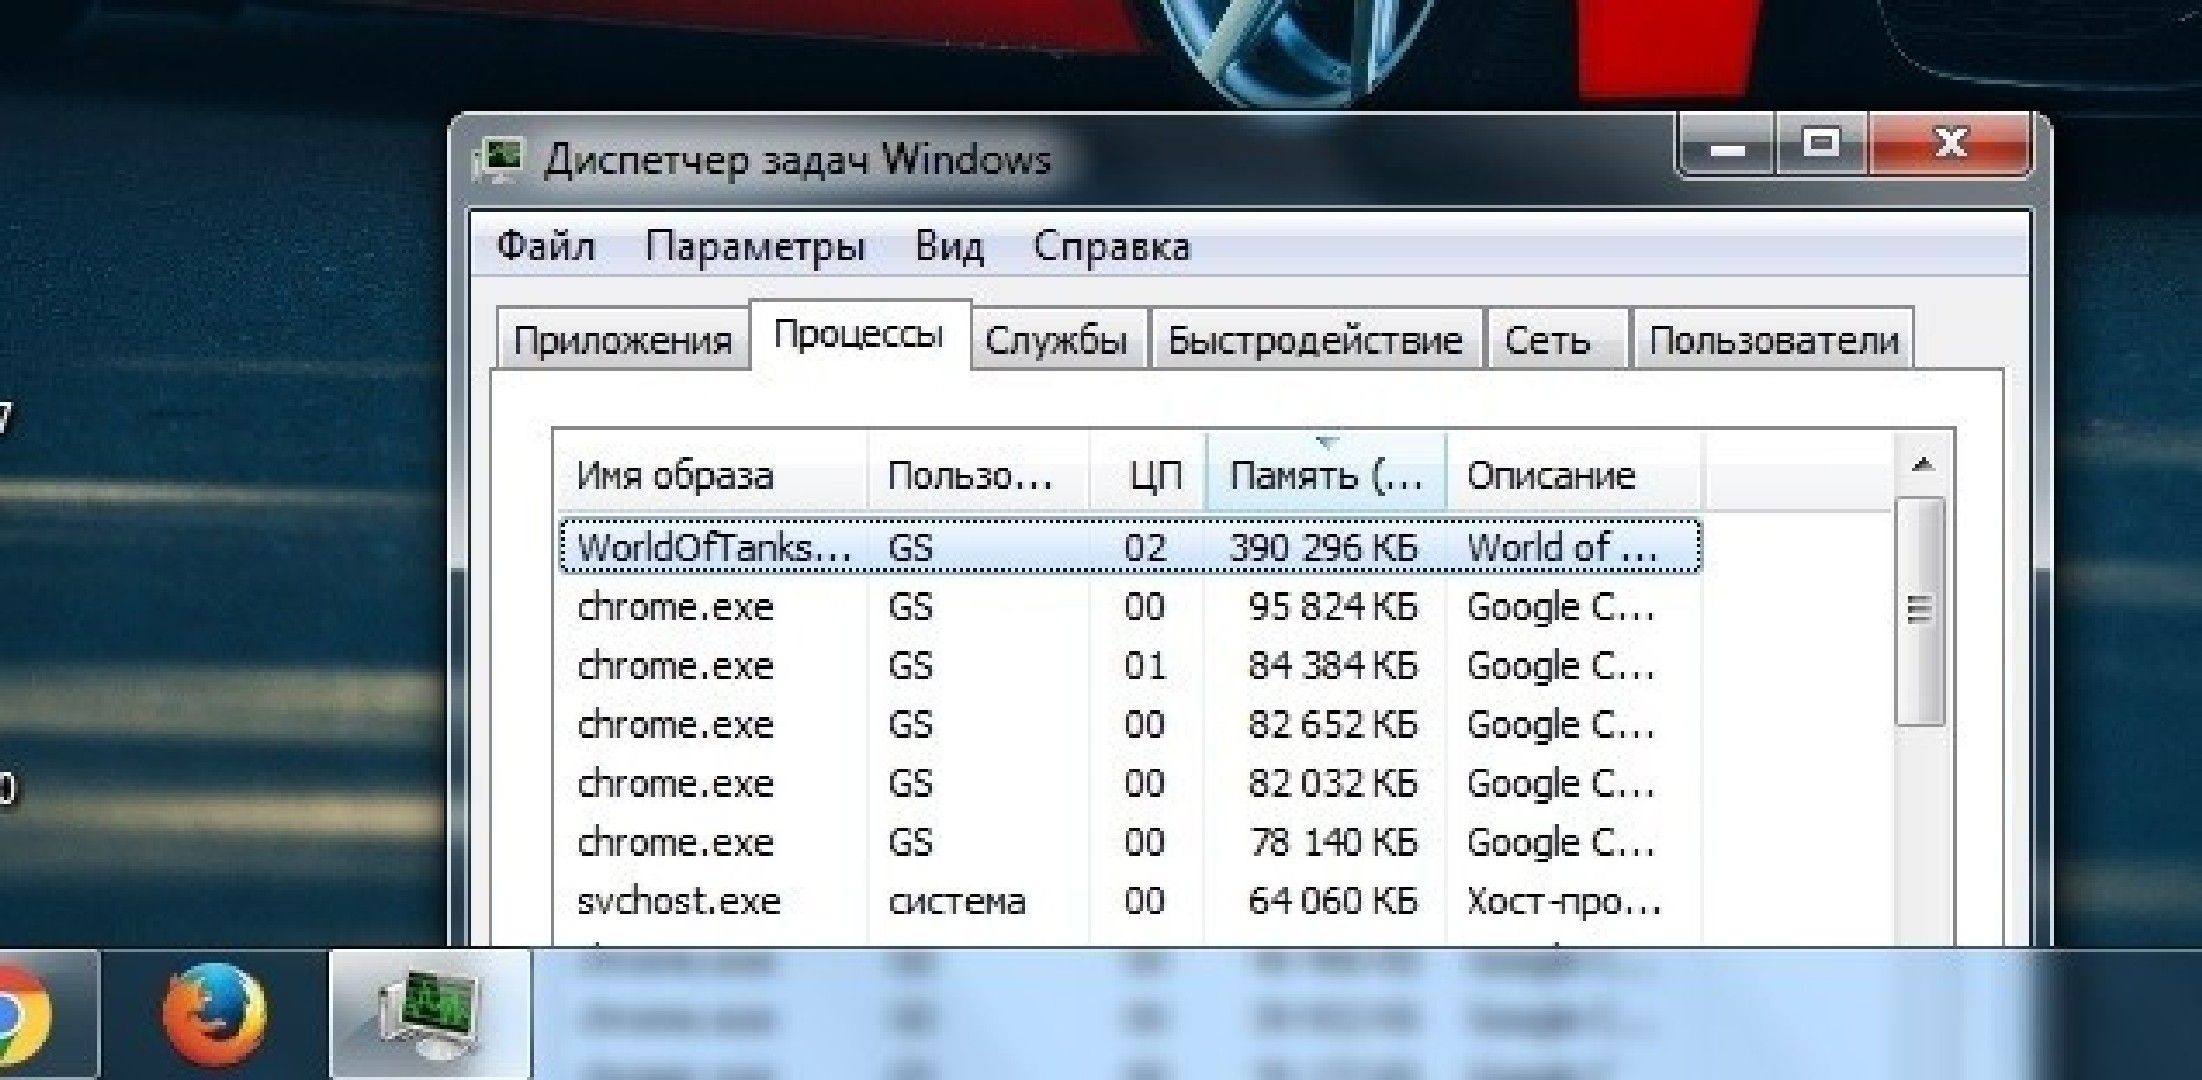Image resolution: width=2202 pixels, height=1080 pixels.
Task: Select chrome.exe using 95 824 КБ
Action: [x=1130, y=607]
